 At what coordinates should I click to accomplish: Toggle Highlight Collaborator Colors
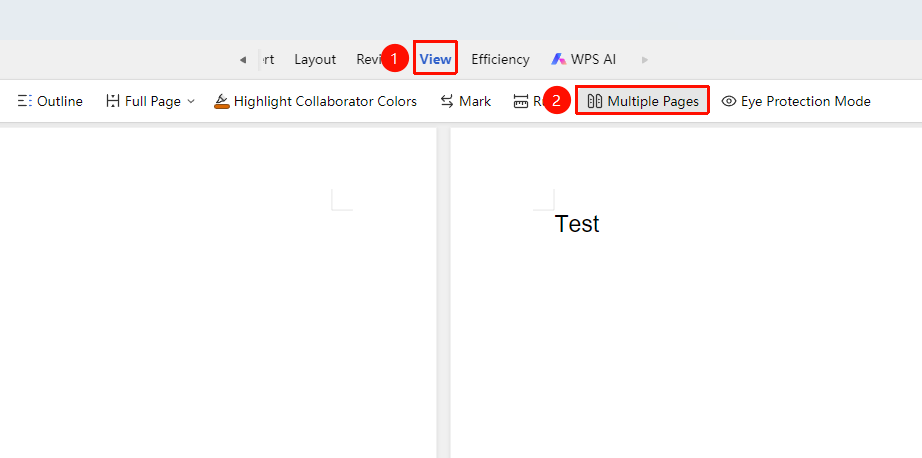(316, 101)
